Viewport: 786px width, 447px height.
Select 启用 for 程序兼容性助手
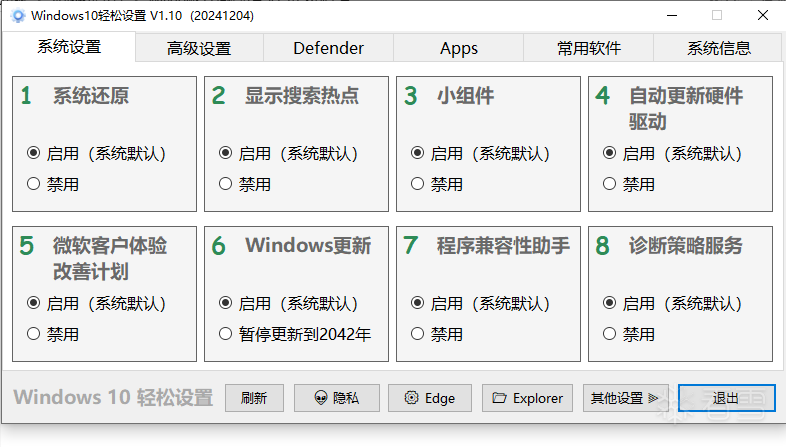480,303
